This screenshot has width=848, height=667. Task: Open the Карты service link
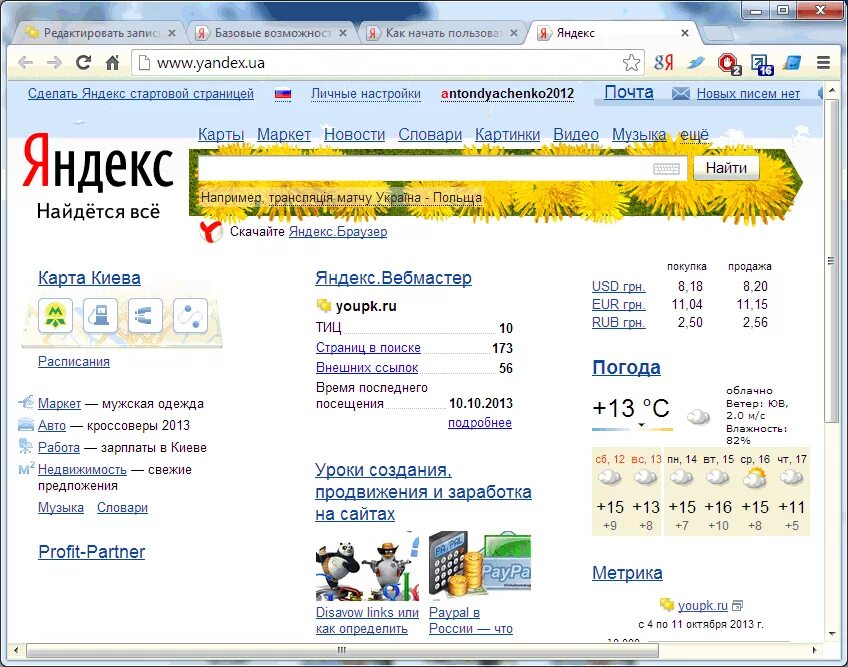(x=221, y=134)
